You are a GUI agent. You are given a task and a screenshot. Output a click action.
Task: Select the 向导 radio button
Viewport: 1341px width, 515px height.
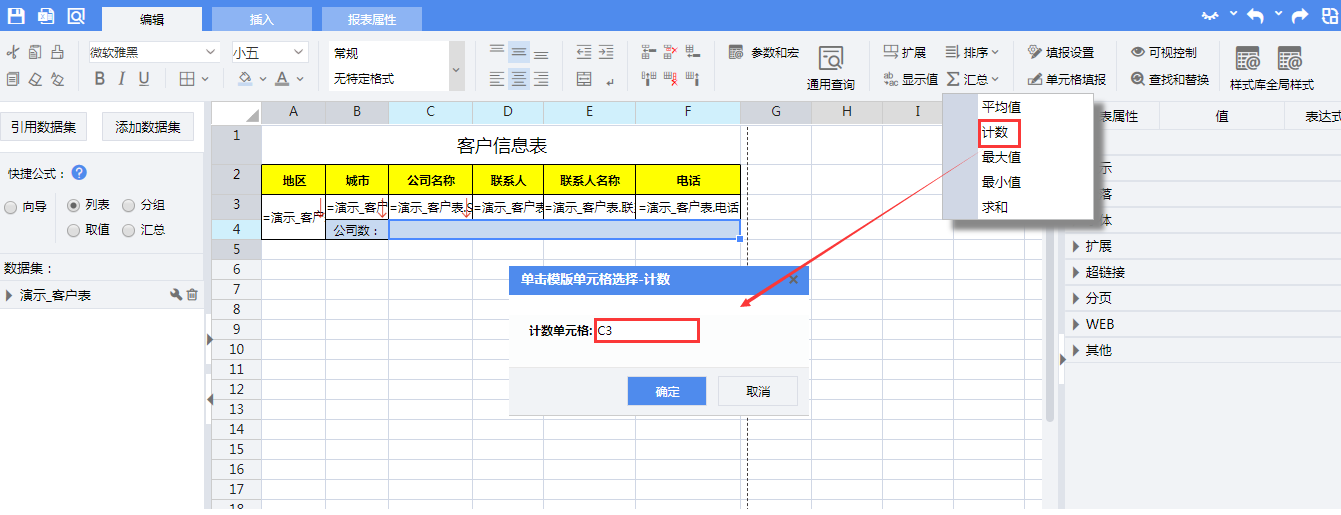[x=11, y=206]
